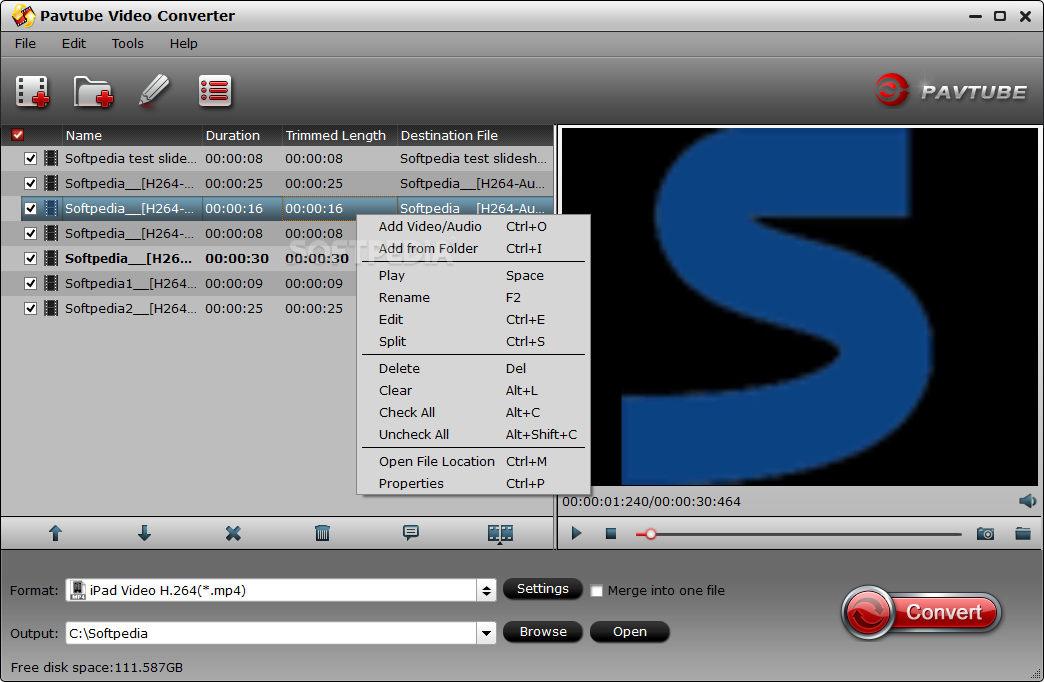Move selected item down with arrow icon
The height and width of the screenshot is (682, 1044).
point(144,533)
